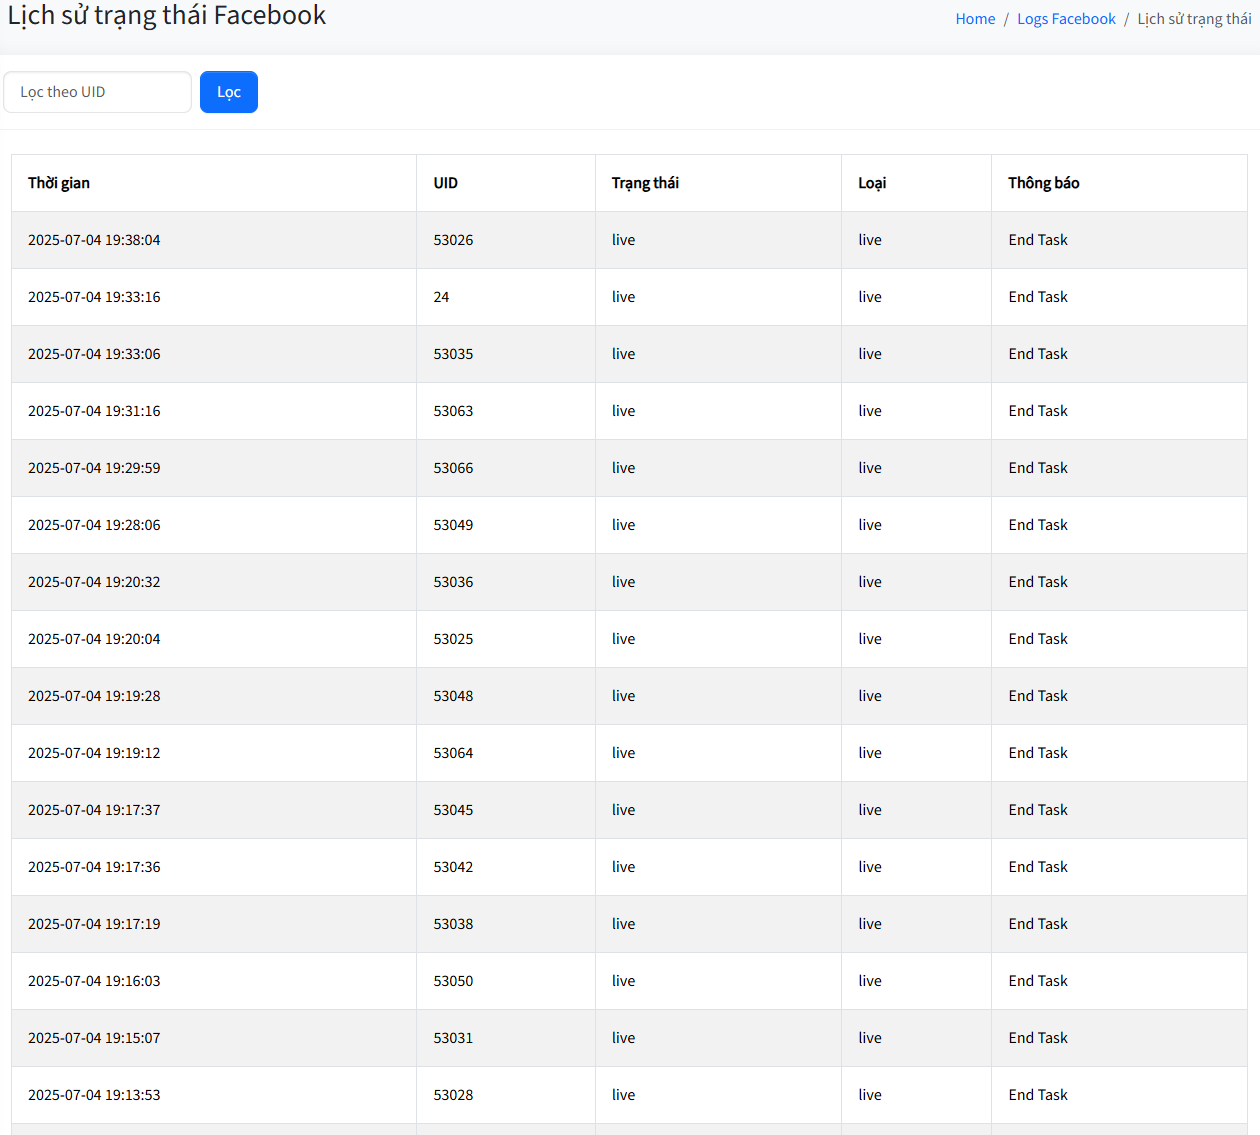The height and width of the screenshot is (1135, 1260).
Task: Click timestamp 2025-07-04 19:29:59
Action: (x=94, y=468)
